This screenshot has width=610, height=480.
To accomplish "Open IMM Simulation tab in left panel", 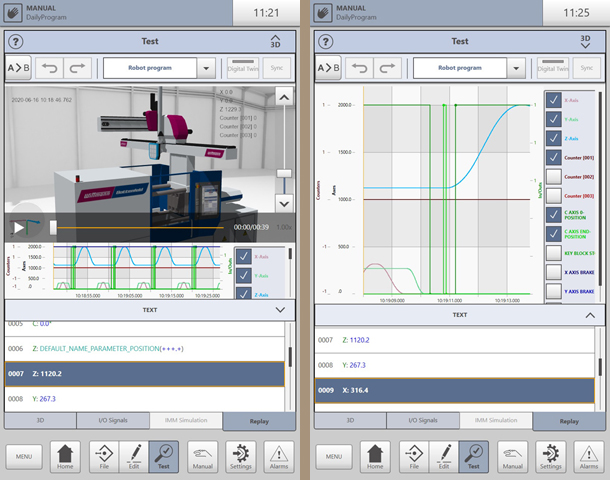I will 186,420.
